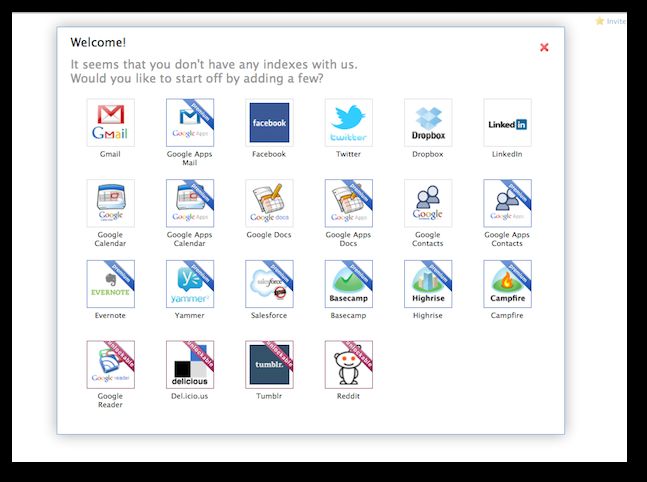The image size is (647, 482).
Task: Pick the Google Docs icon
Action: pyautogui.click(x=269, y=203)
